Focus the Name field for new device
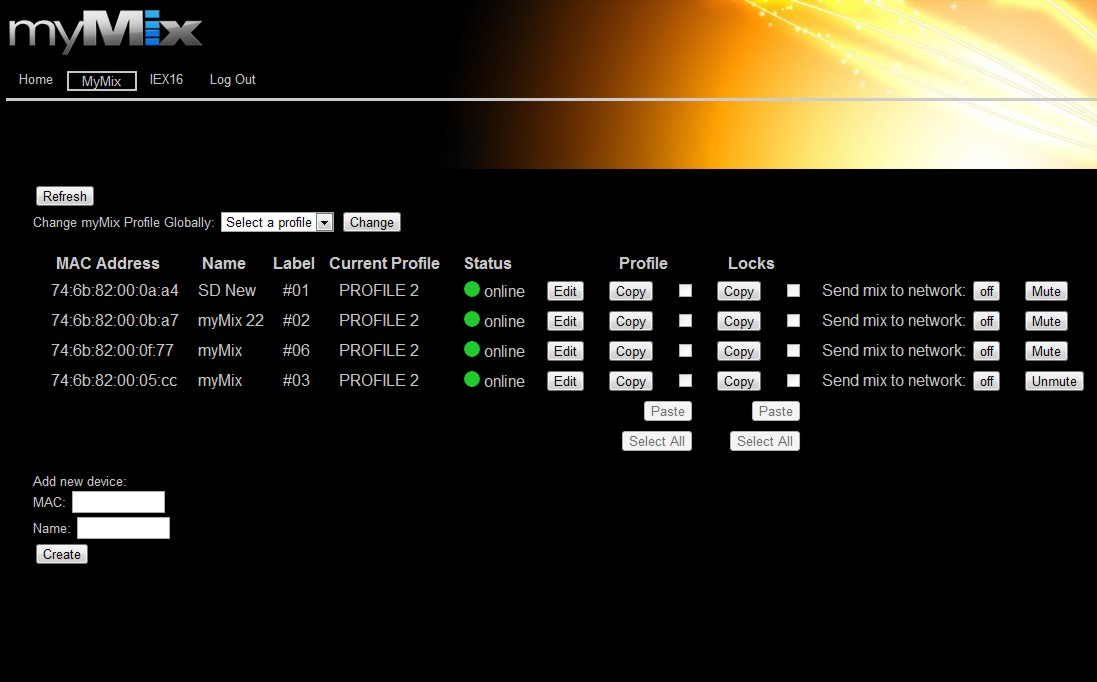Image resolution: width=1097 pixels, height=682 pixels. (123, 528)
